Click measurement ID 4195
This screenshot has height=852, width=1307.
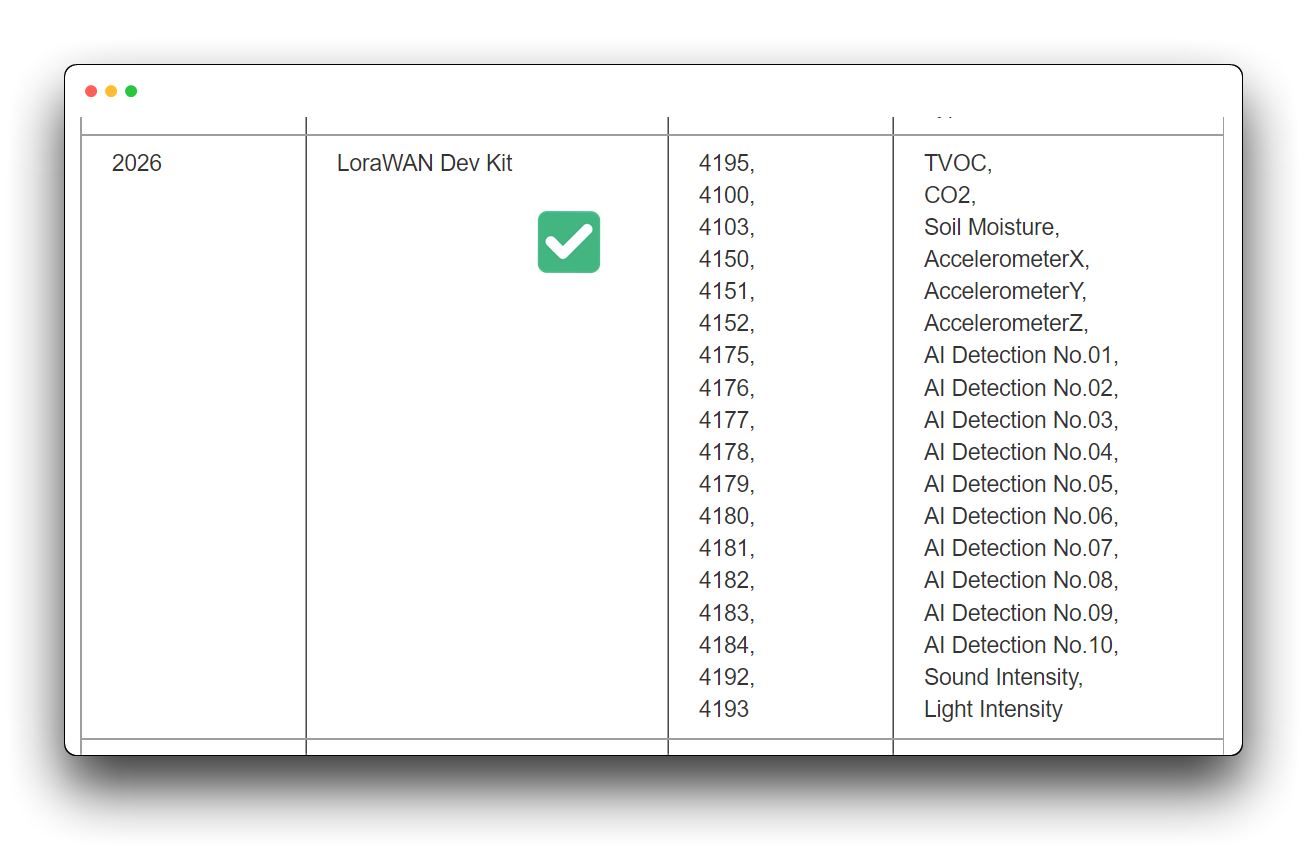[724, 163]
